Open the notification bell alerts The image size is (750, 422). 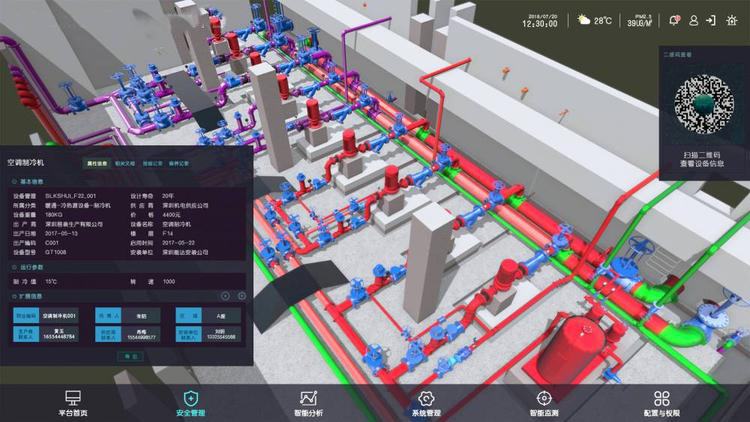point(675,20)
